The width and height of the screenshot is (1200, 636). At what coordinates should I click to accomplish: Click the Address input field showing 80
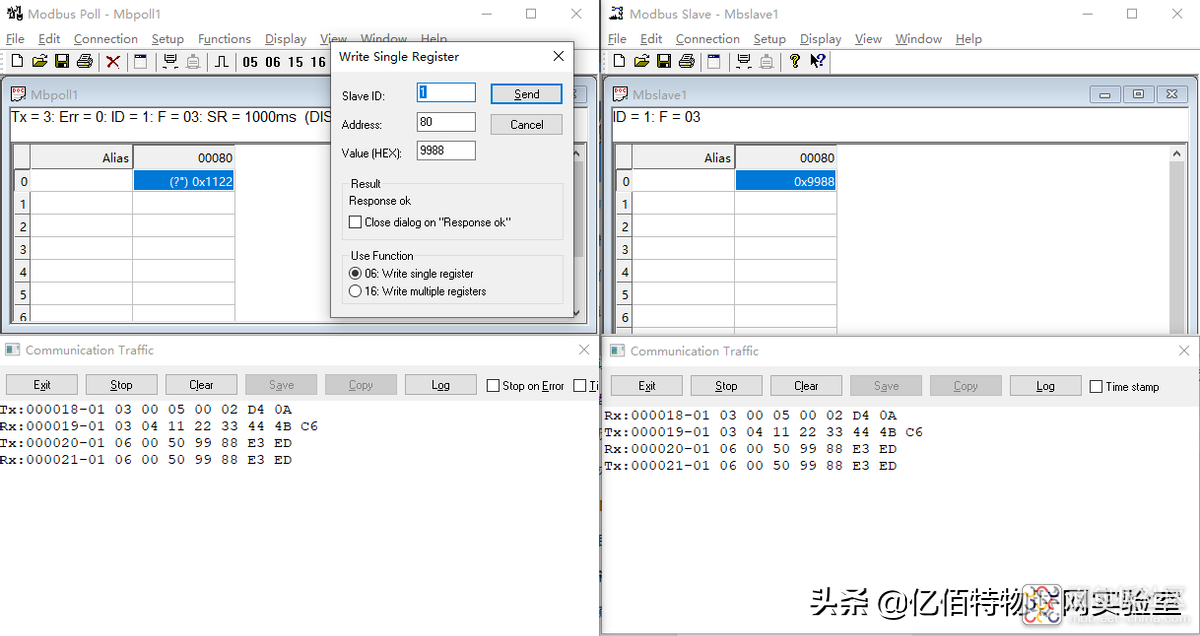[446, 122]
